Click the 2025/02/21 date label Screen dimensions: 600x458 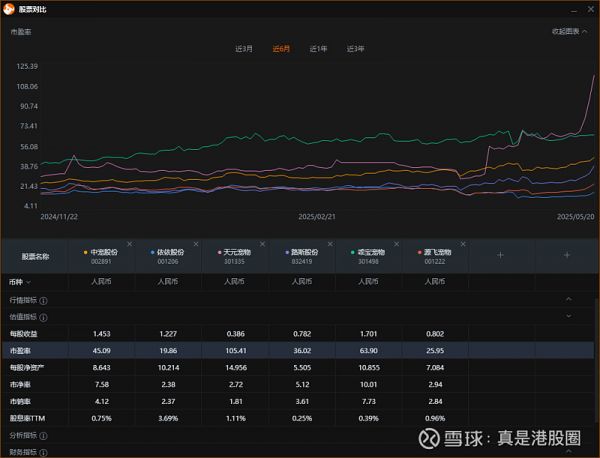pyautogui.click(x=317, y=217)
